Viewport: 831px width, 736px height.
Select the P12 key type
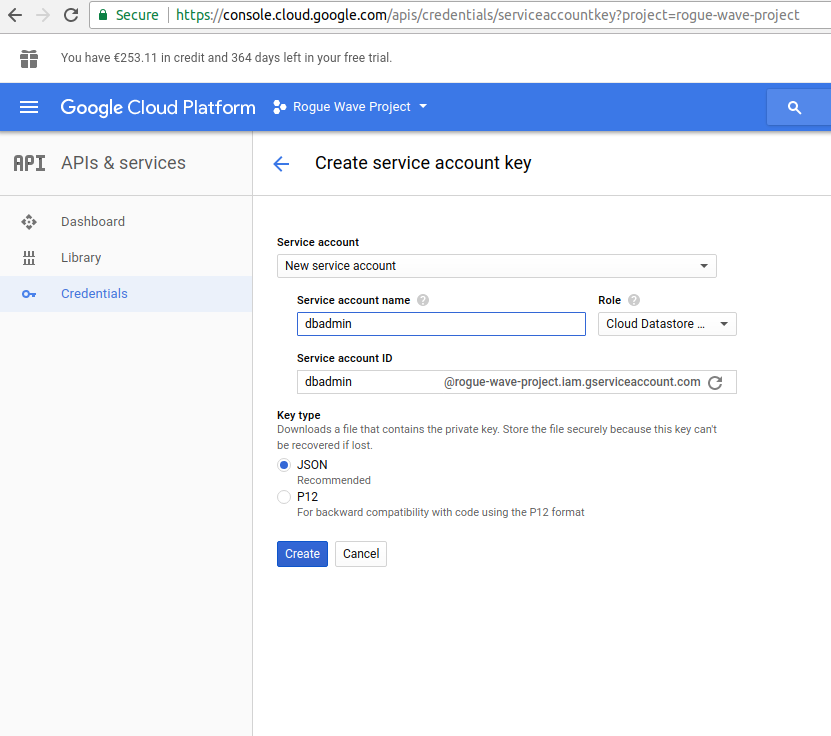tap(284, 497)
